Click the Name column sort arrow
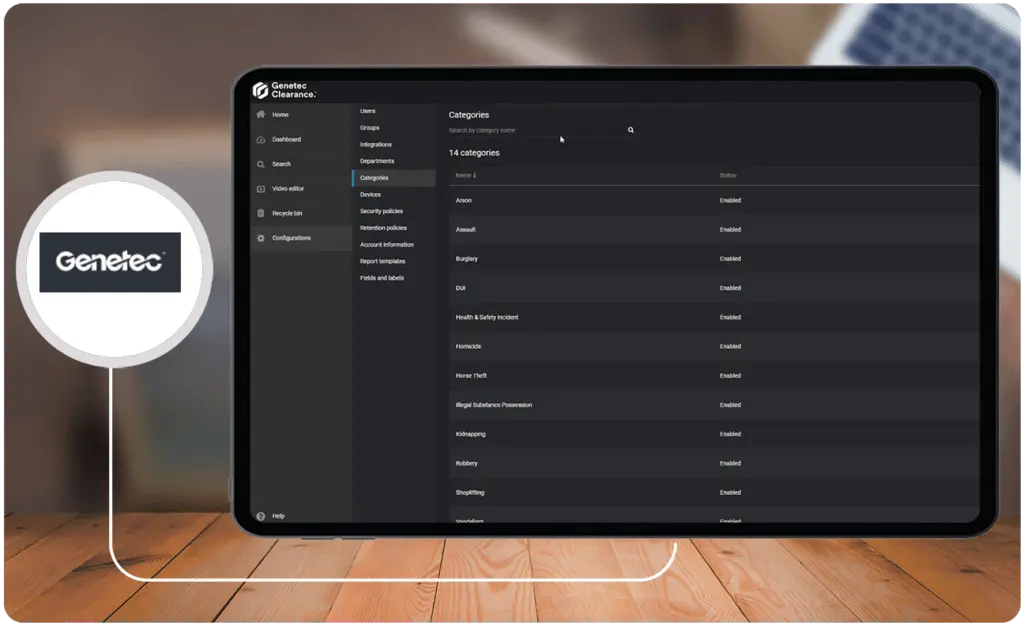The image size is (1024, 626). click(475, 175)
